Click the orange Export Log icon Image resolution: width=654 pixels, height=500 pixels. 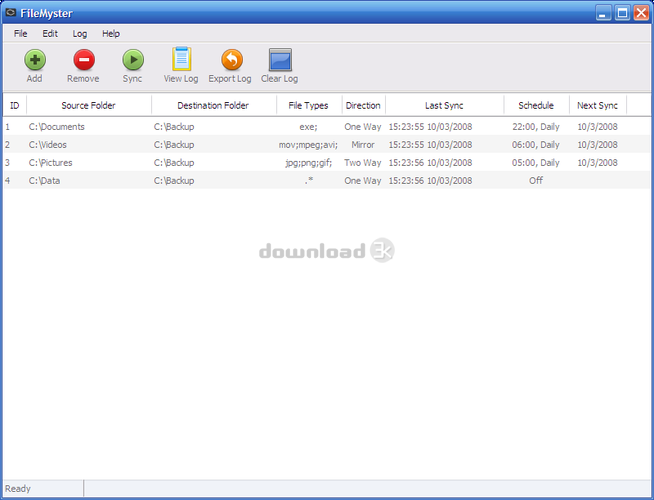(231, 60)
